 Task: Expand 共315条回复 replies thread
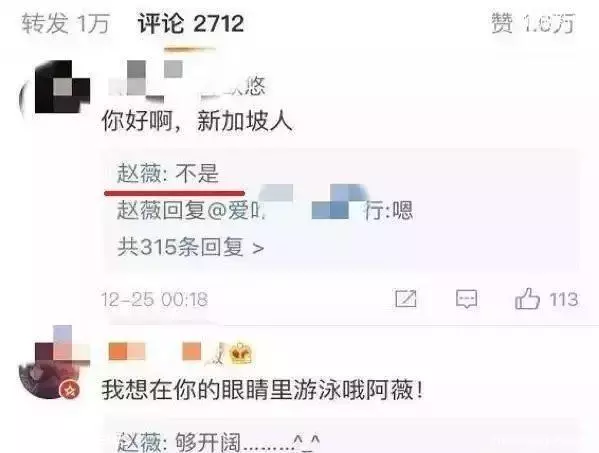(x=191, y=247)
